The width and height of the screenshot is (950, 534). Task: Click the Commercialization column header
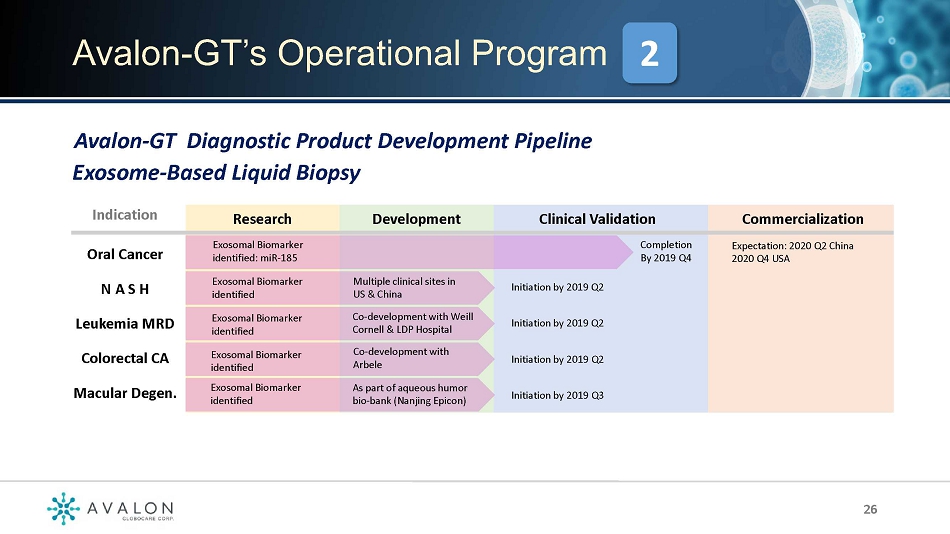[802, 219]
